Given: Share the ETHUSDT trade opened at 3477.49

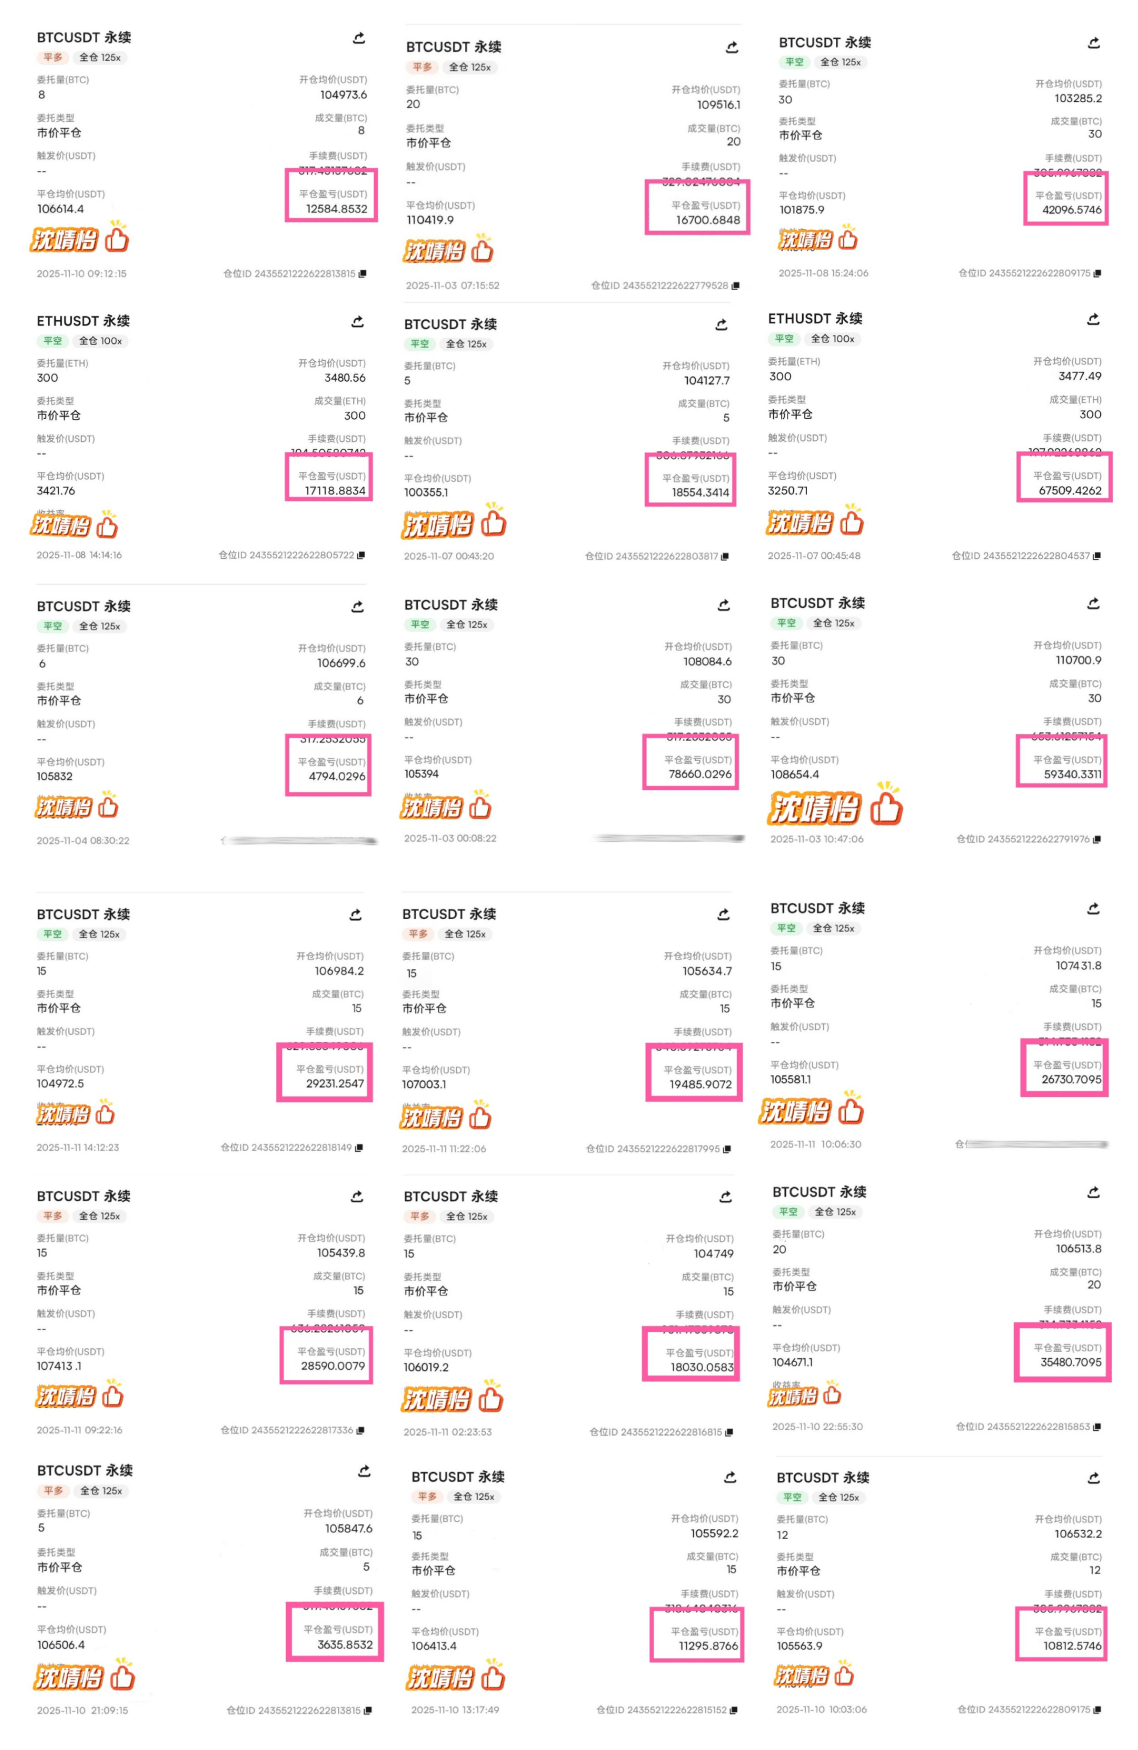Looking at the screenshot, I should point(1093,319).
